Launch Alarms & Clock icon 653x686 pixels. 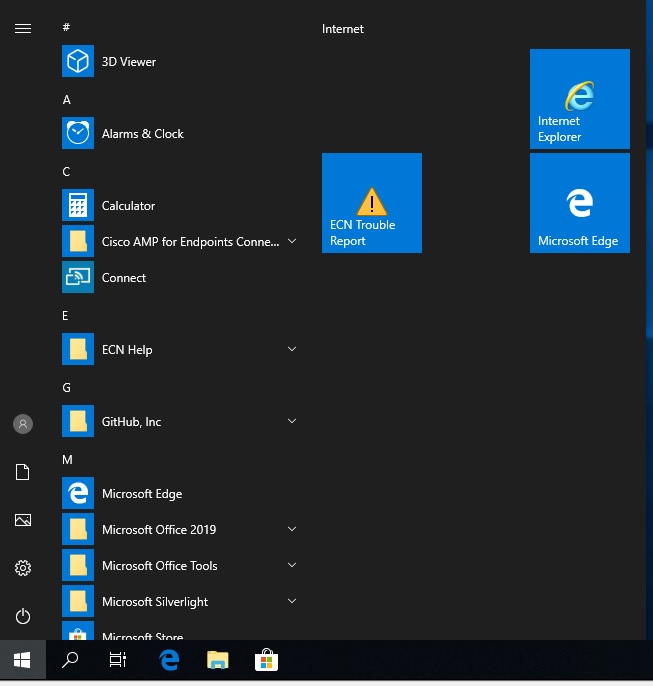point(78,133)
